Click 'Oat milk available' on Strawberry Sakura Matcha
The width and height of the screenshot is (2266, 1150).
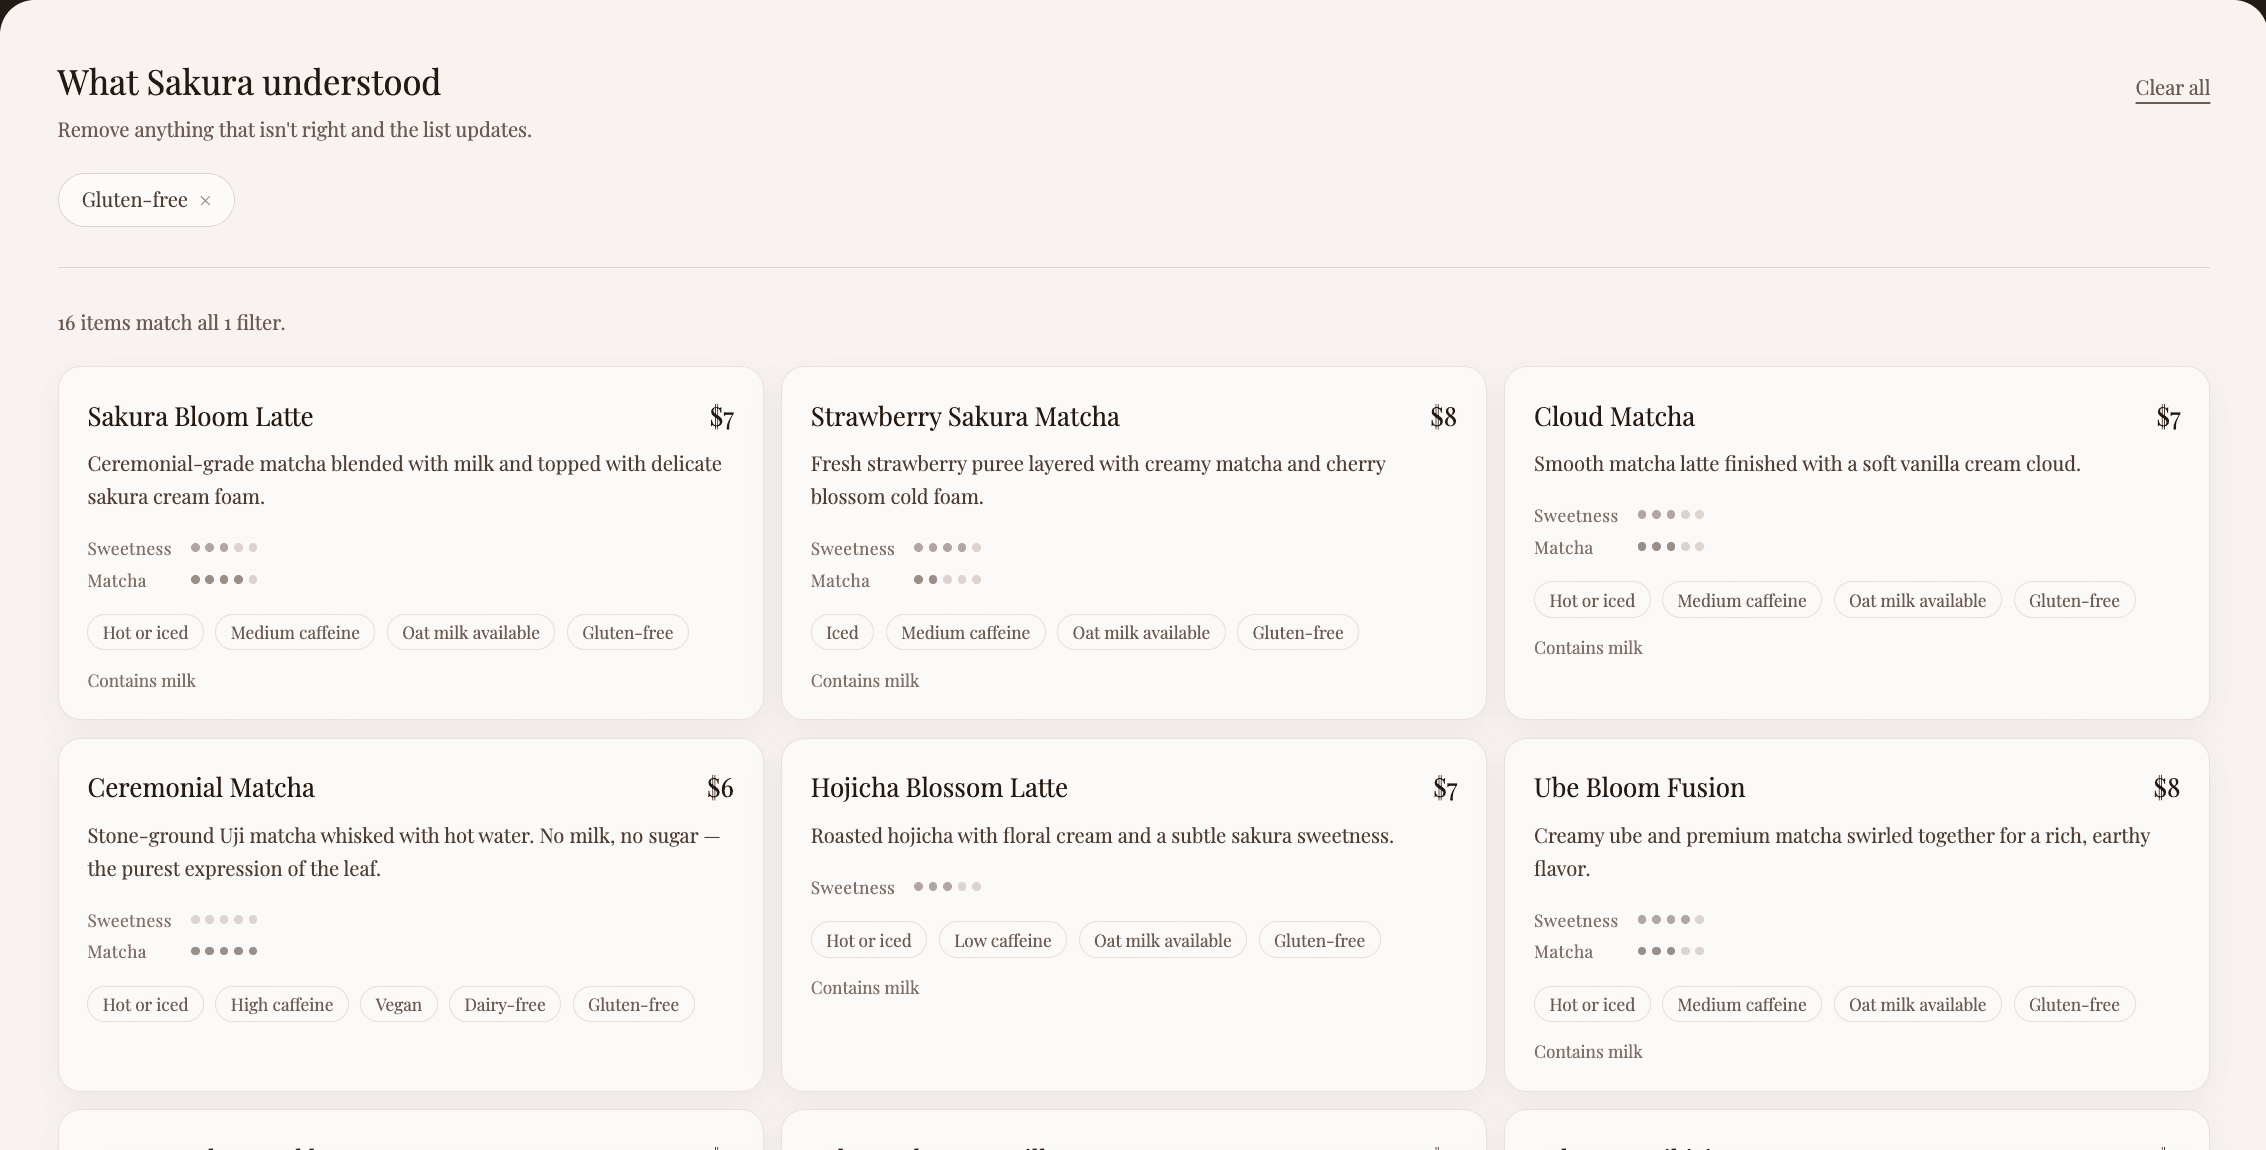click(1141, 633)
